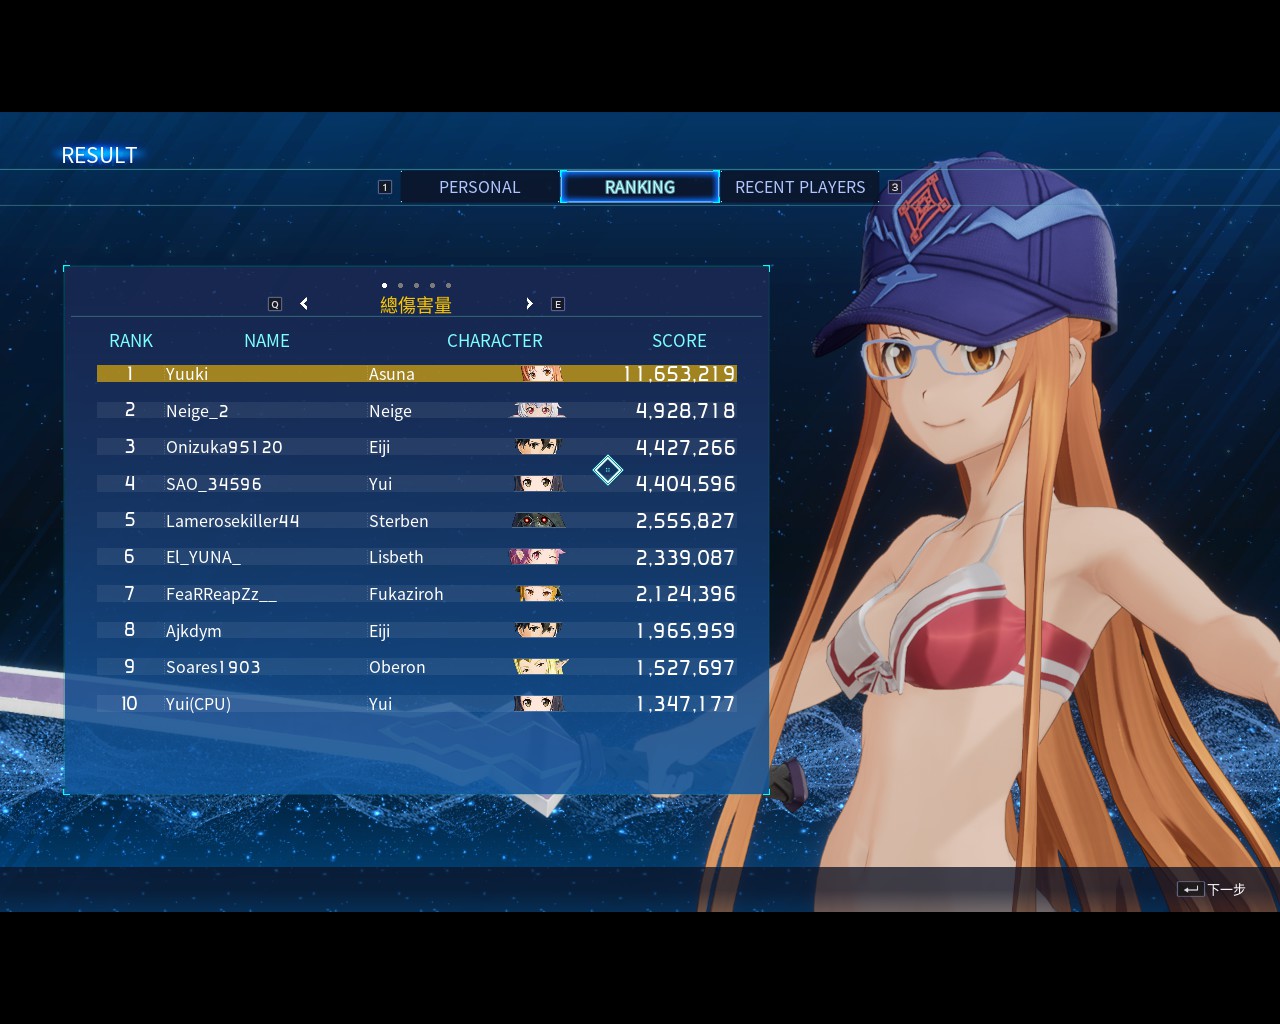Click the 總傷害量 category title

(416, 305)
